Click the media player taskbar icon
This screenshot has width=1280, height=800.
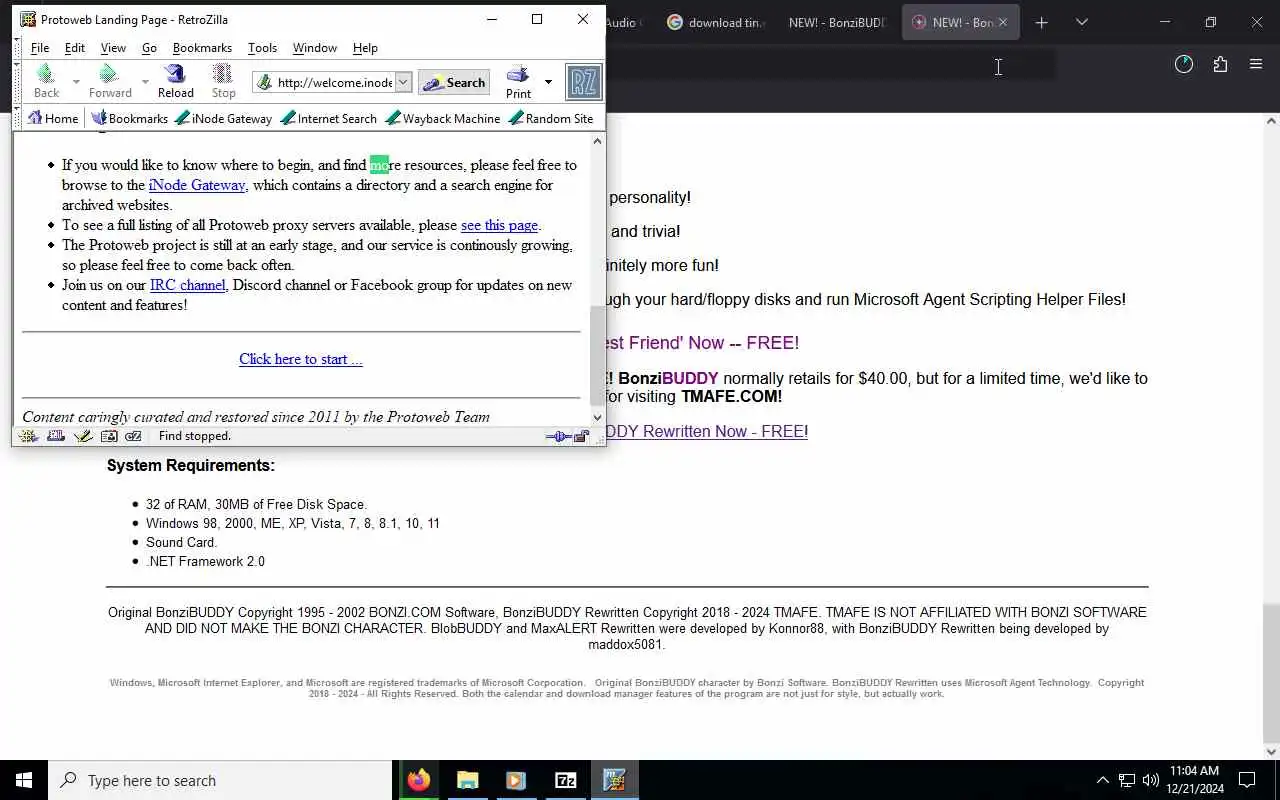point(516,780)
